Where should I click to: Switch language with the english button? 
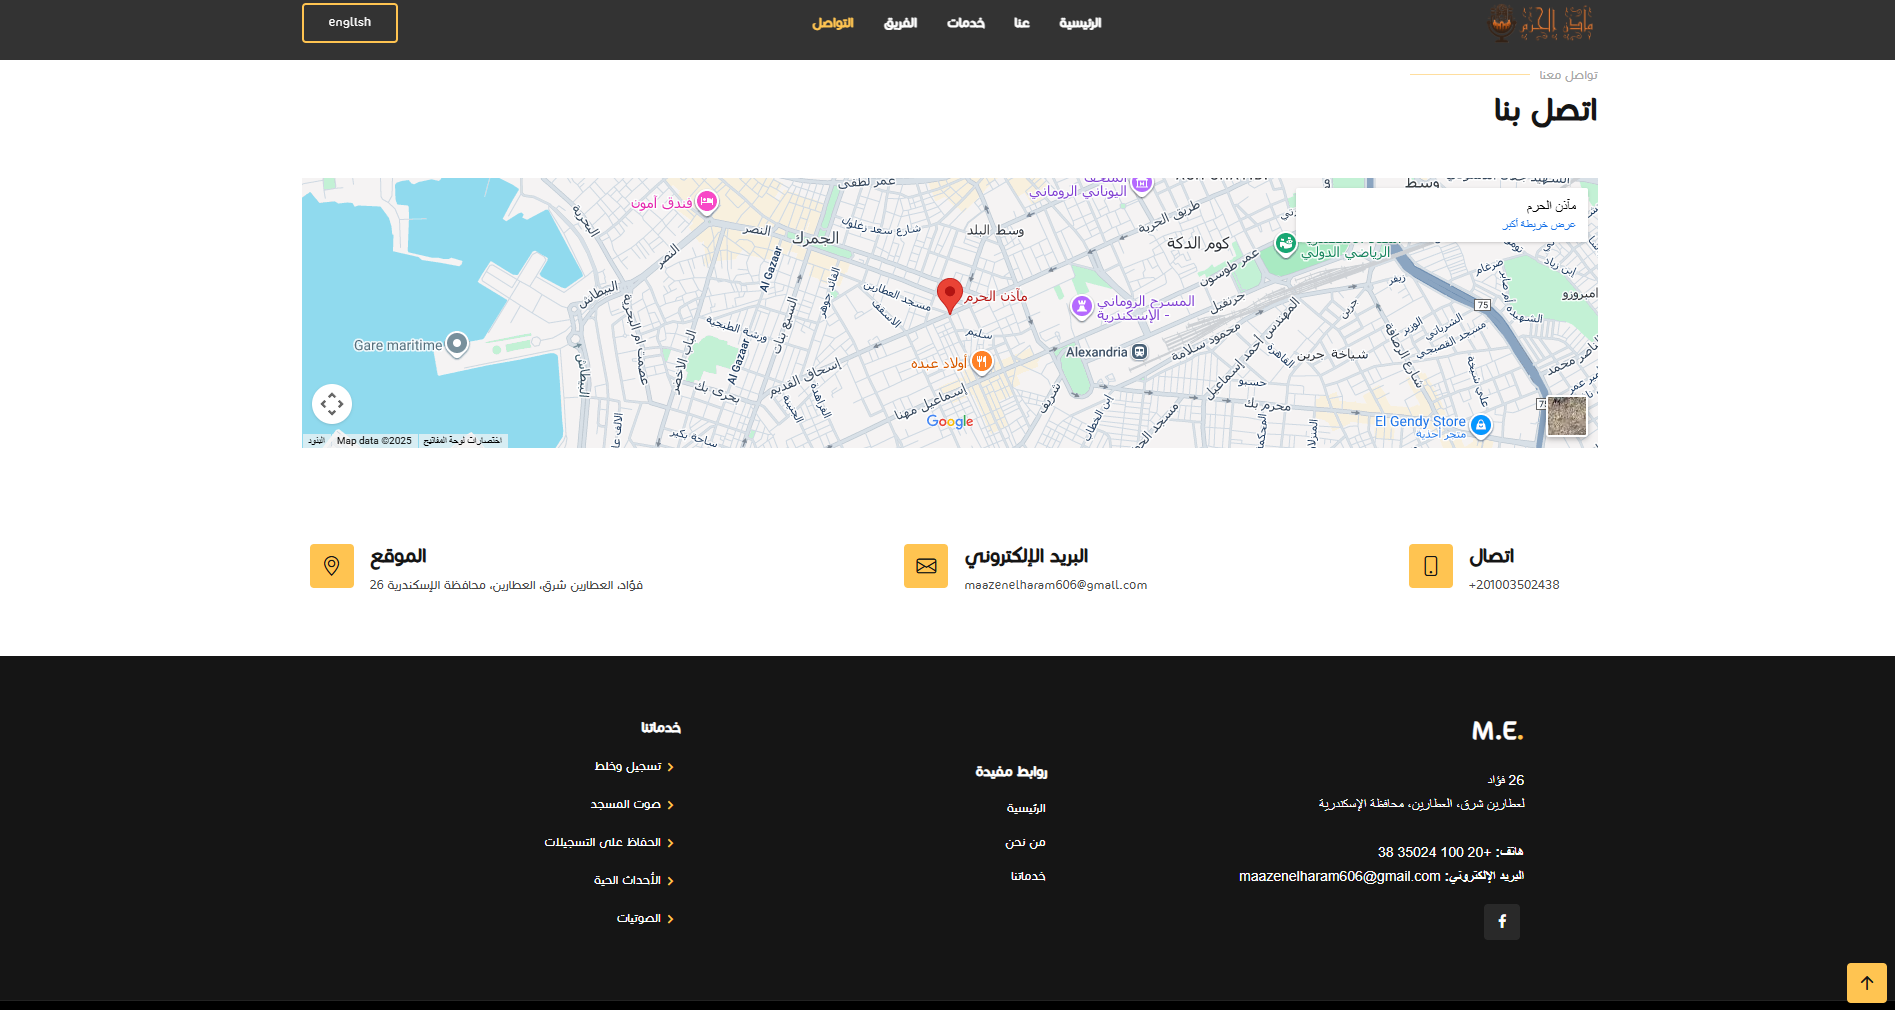(350, 23)
